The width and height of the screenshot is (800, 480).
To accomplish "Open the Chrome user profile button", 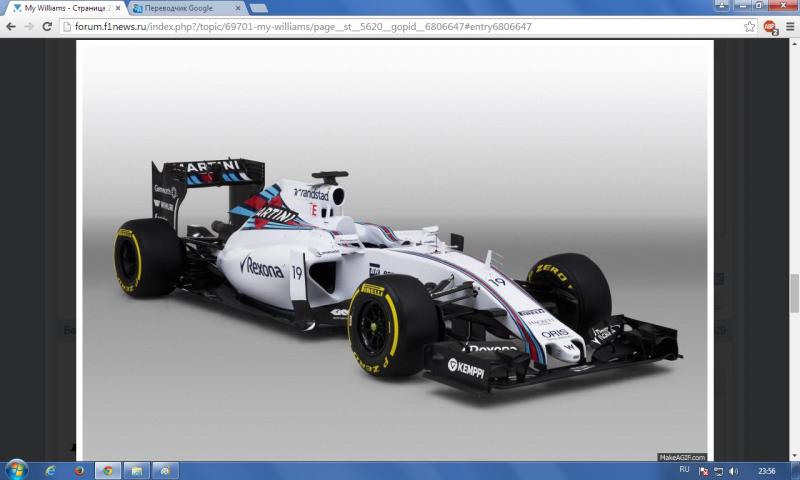I will [722, 5].
